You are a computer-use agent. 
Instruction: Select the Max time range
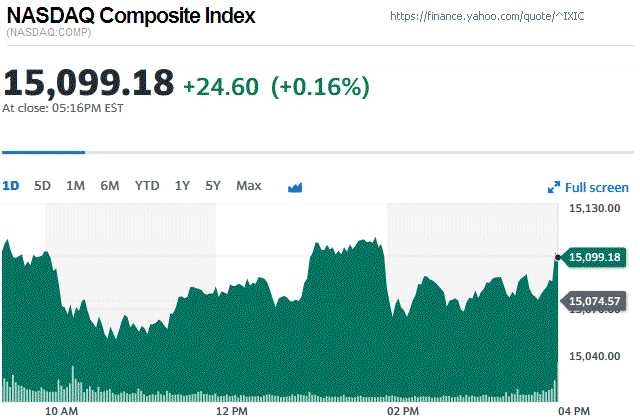(x=249, y=186)
